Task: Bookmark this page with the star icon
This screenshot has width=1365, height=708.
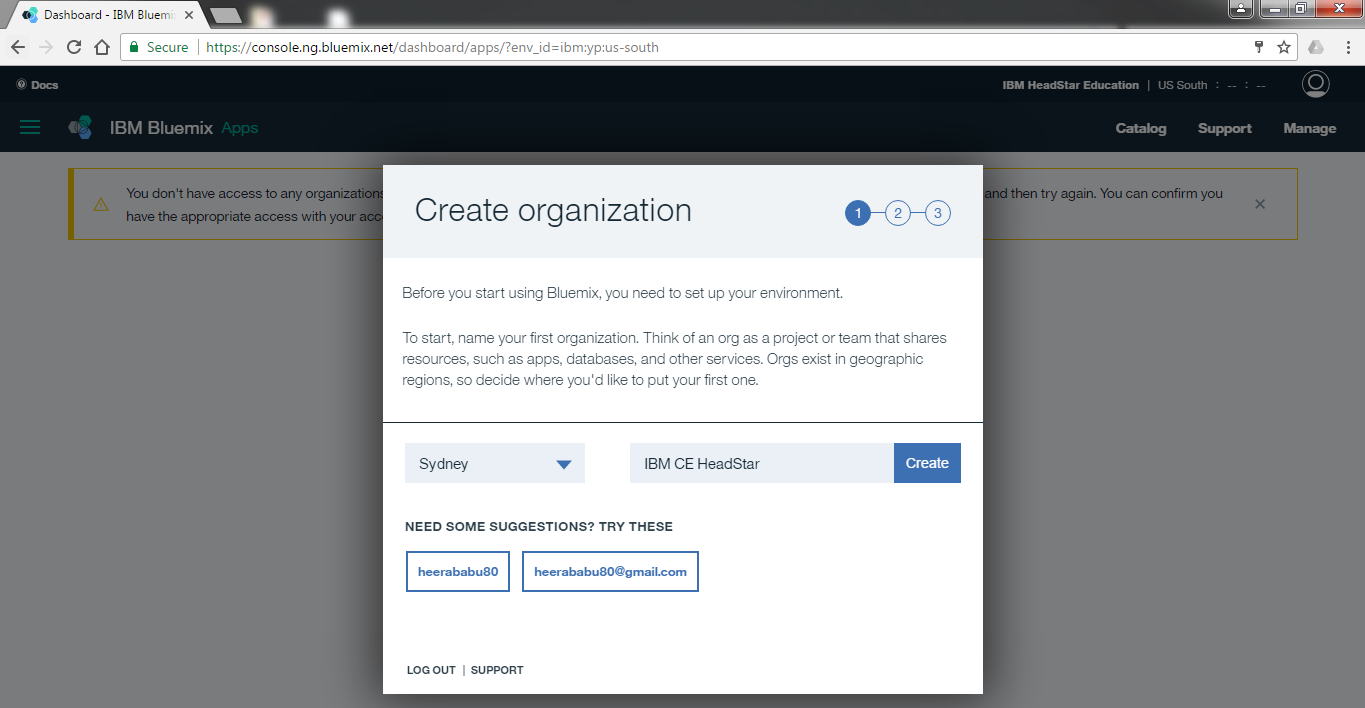Action: [1284, 47]
